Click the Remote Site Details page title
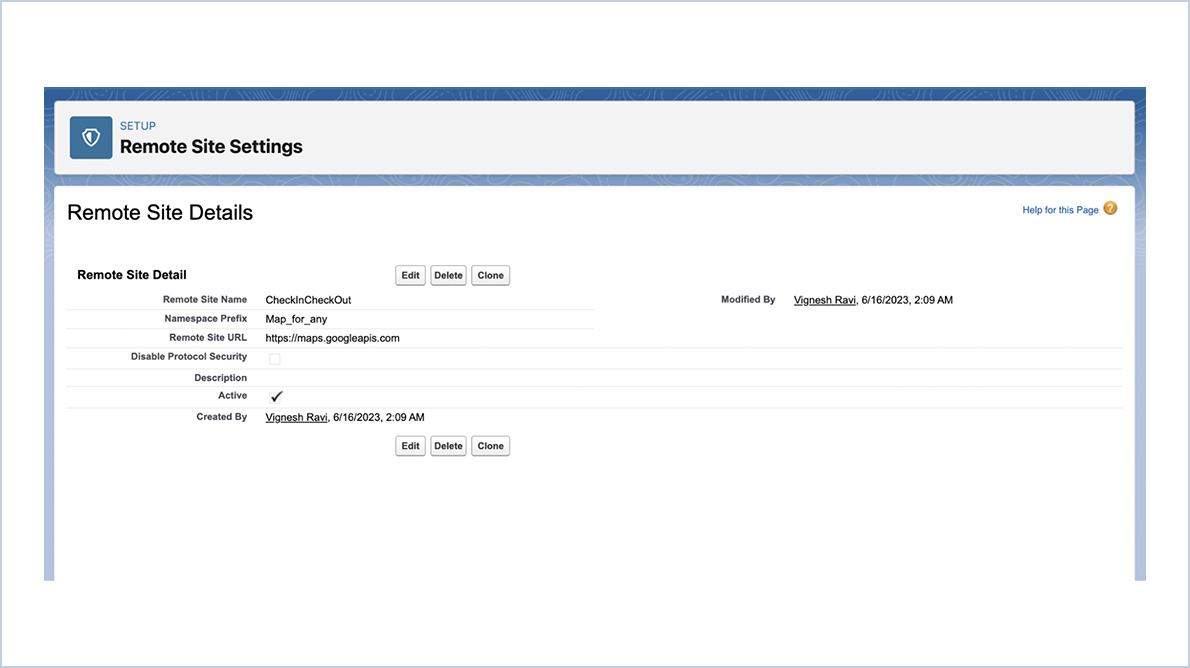The width and height of the screenshot is (1190, 668). click(x=160, y=212)
